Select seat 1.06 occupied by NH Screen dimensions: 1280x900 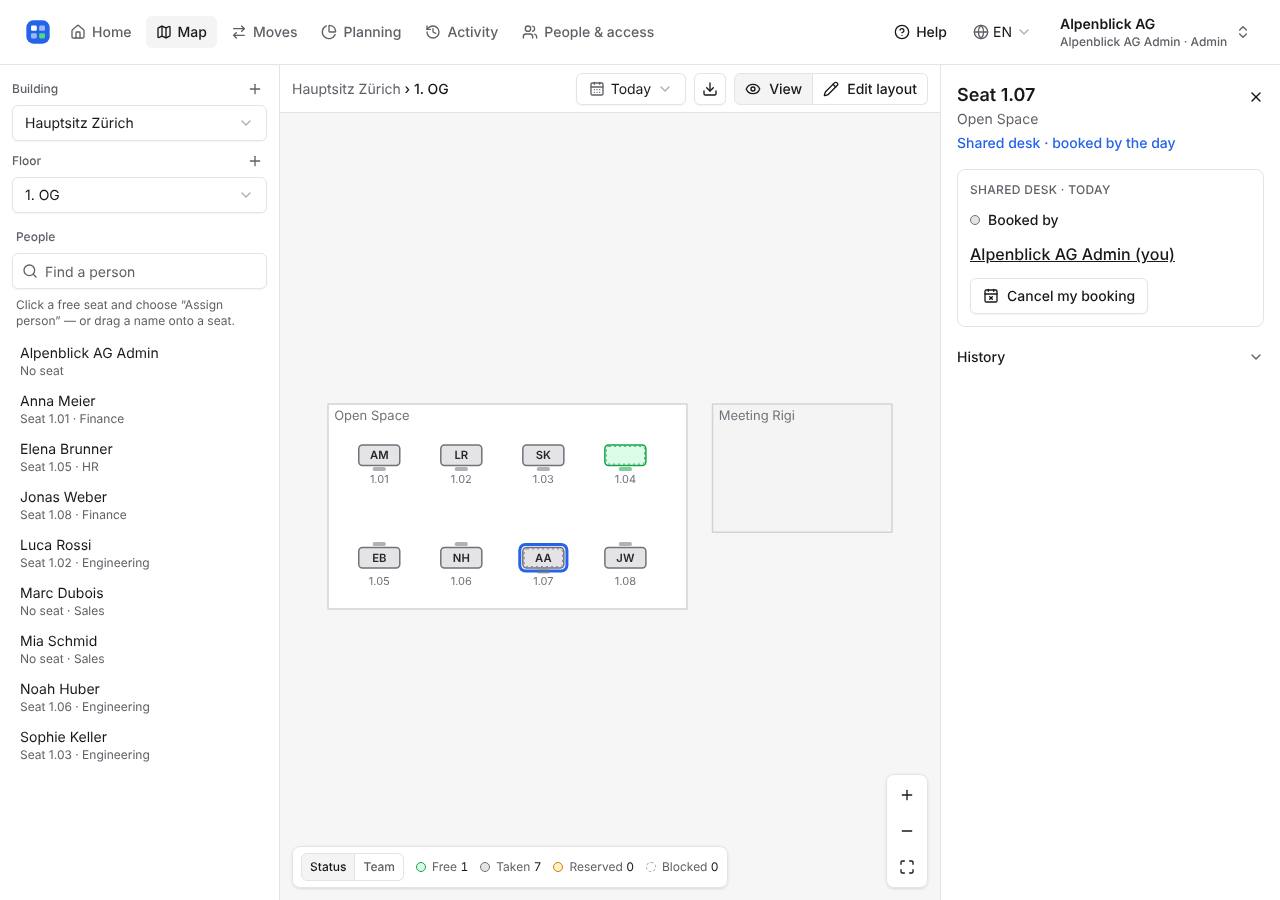click(x=461, y=558)
